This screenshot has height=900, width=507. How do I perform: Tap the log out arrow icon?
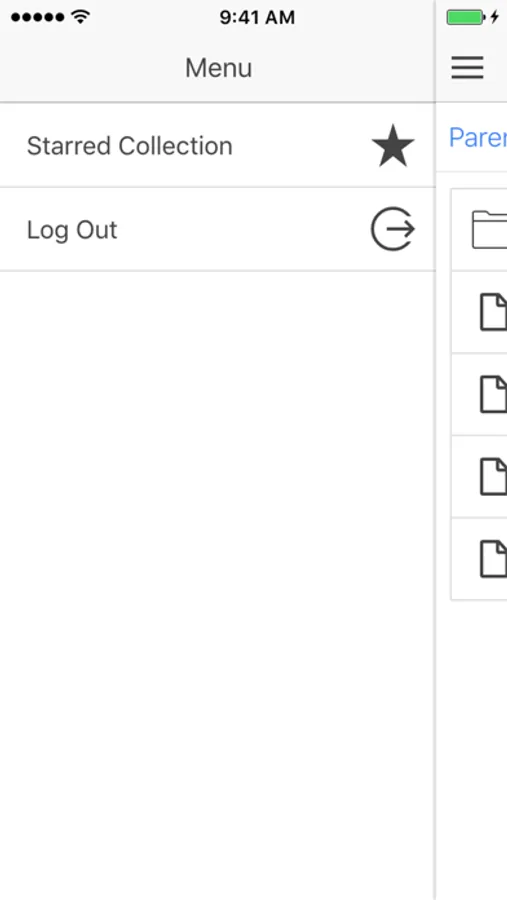393,229
